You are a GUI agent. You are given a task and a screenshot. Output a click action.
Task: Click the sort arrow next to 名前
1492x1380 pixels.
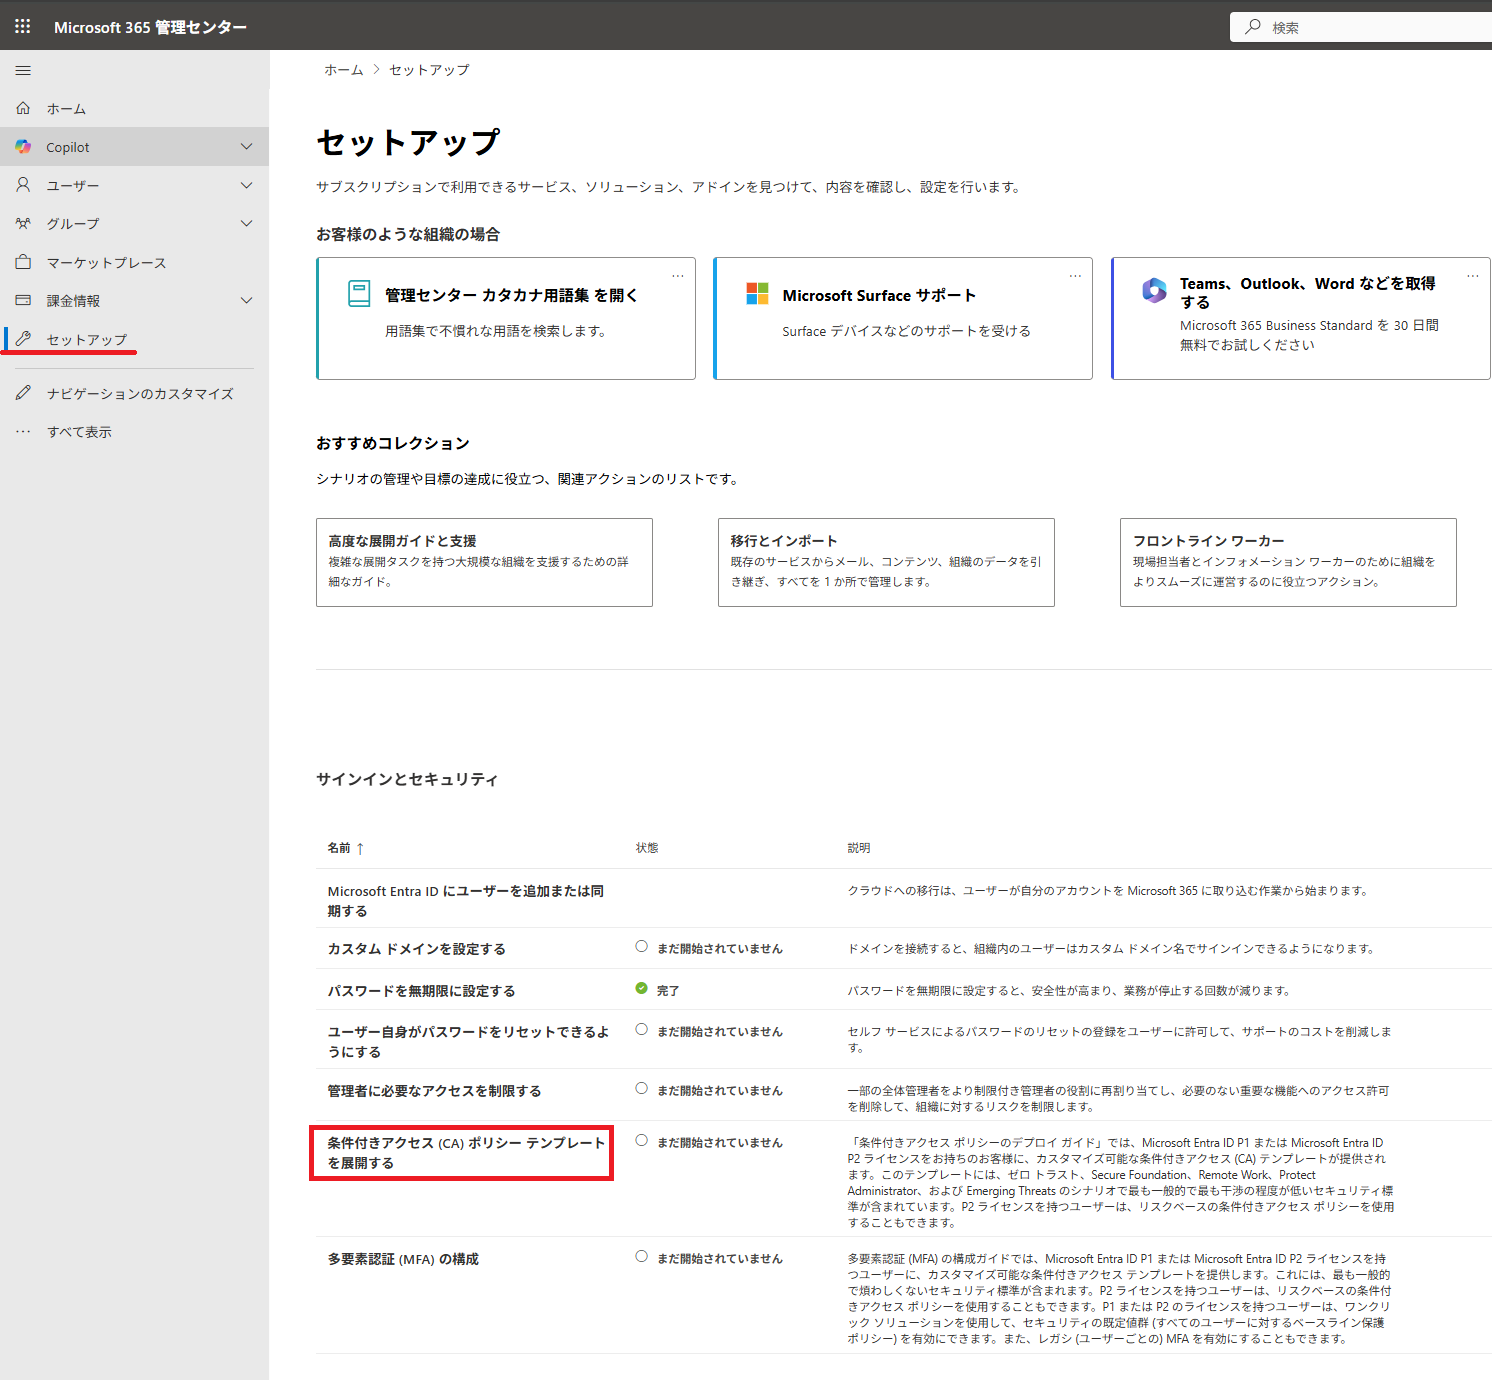point(360,848)
